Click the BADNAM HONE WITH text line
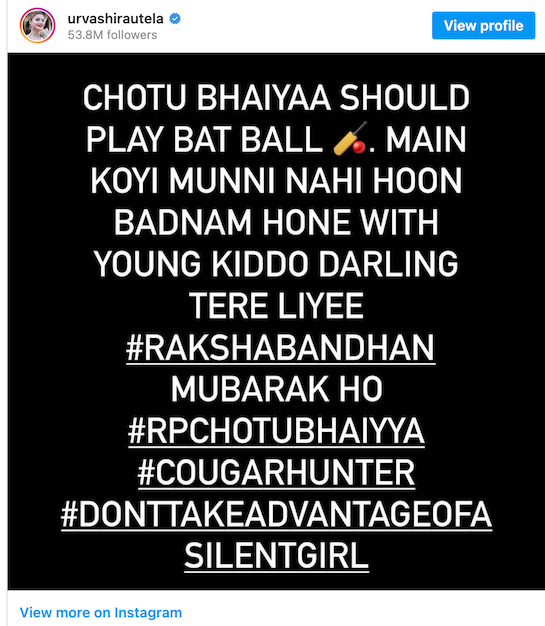The image size is (545, 626). (x=276, y=223)
